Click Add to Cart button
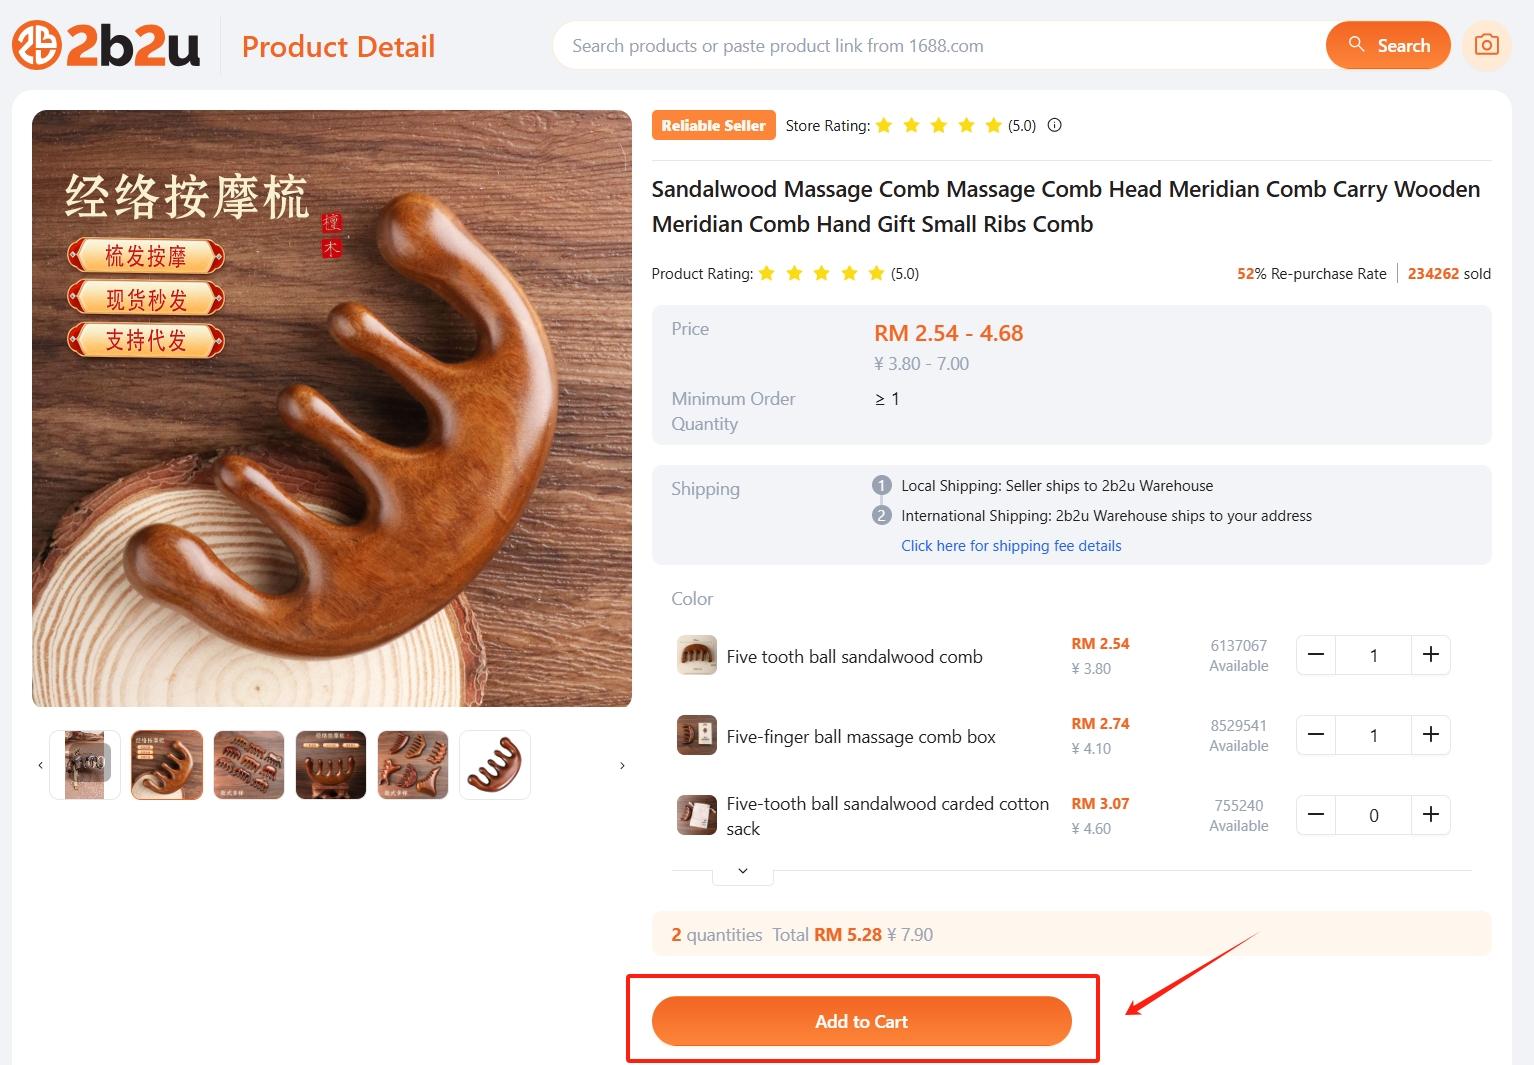 click(861, 1021)
